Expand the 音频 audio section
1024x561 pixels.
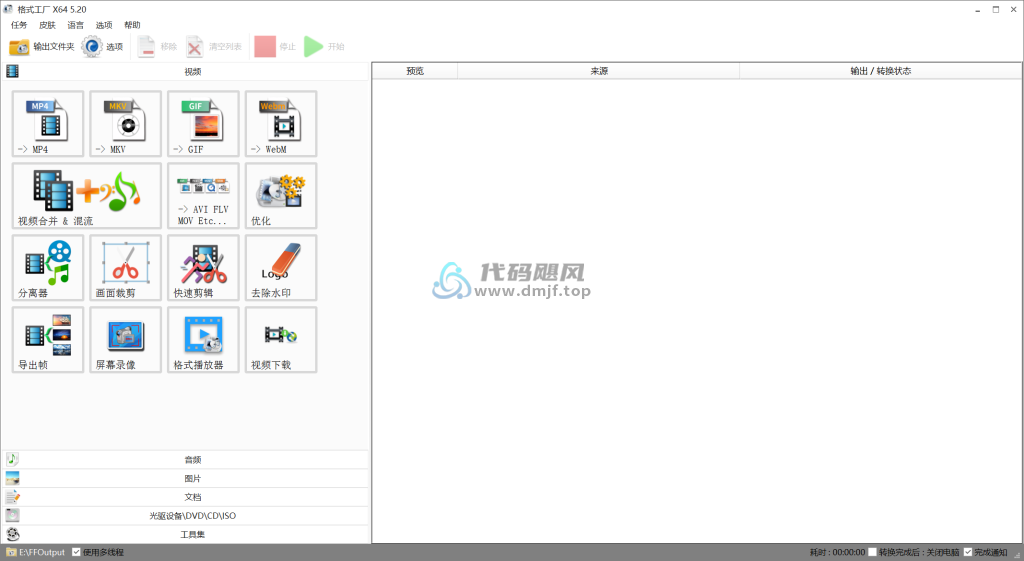click(185, 460)
